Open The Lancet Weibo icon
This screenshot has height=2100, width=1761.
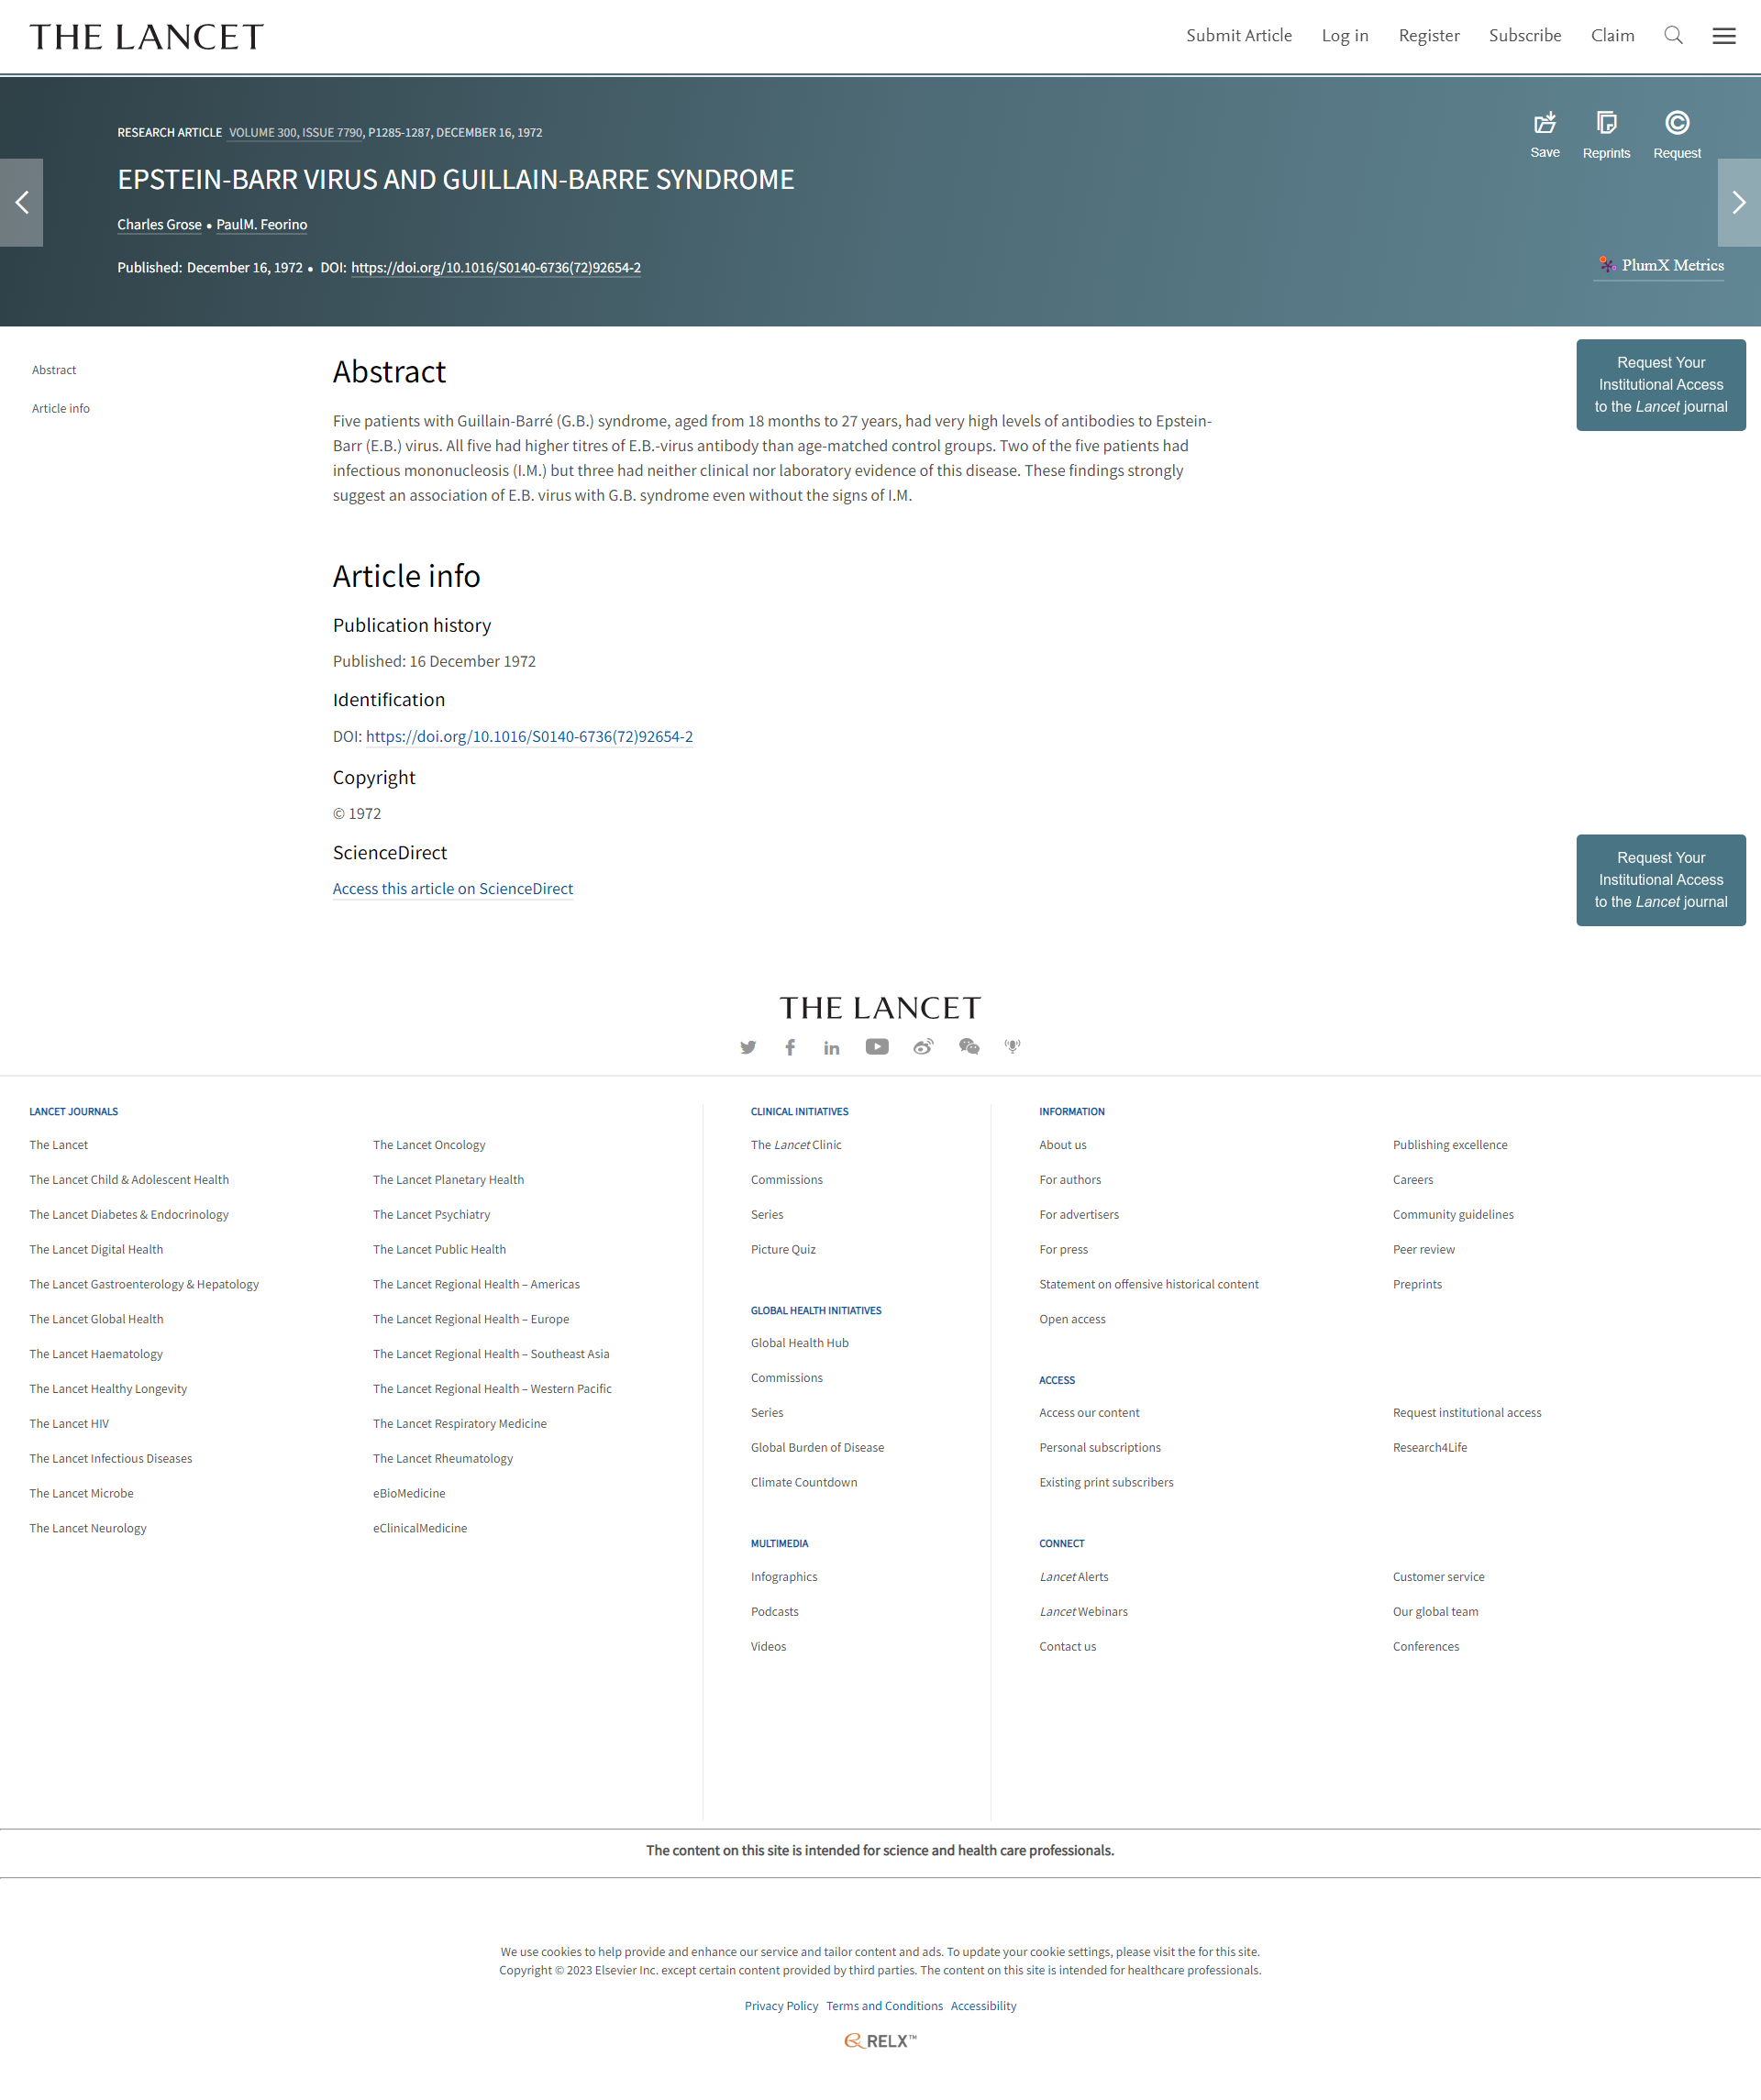click(x=923, y=1046)
